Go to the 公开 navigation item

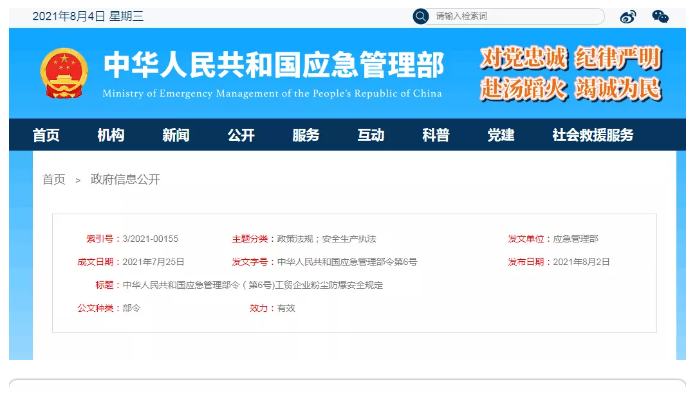pos(241,135)
